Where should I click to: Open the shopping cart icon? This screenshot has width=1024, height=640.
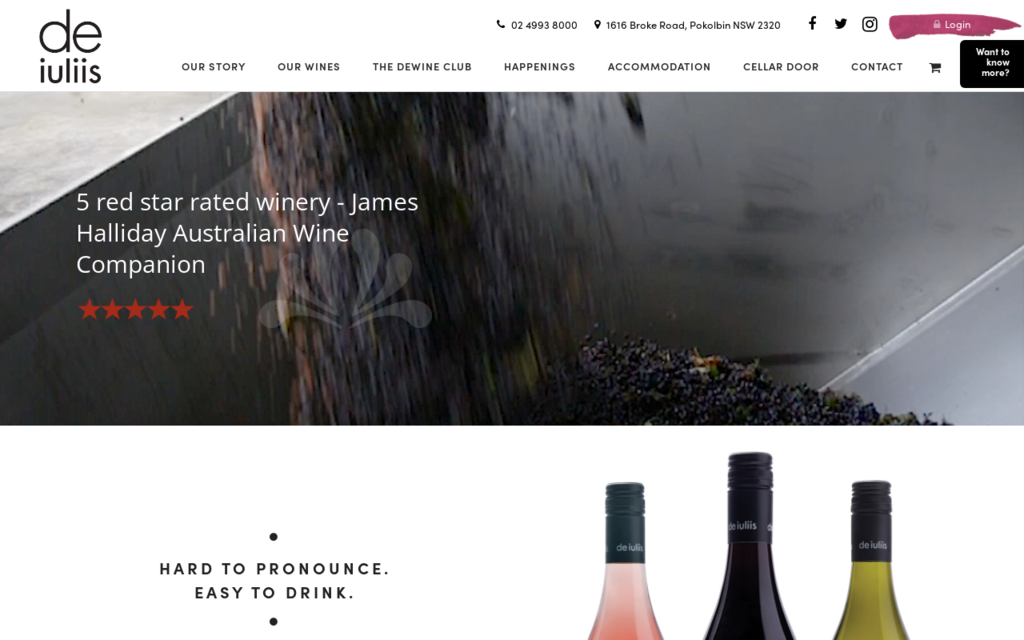tap(935, 67)
